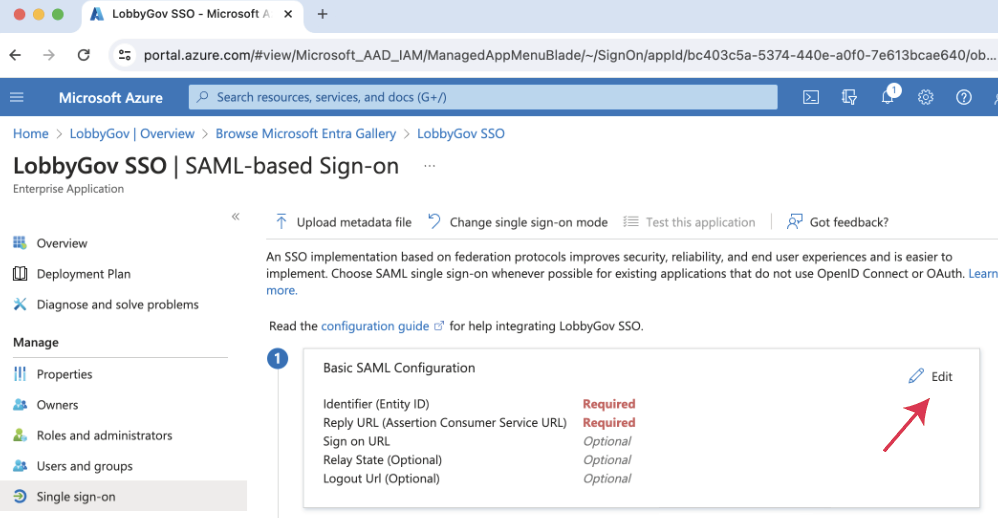
Task: Click Microsoft Azure portal title
Action: [111, 97]
